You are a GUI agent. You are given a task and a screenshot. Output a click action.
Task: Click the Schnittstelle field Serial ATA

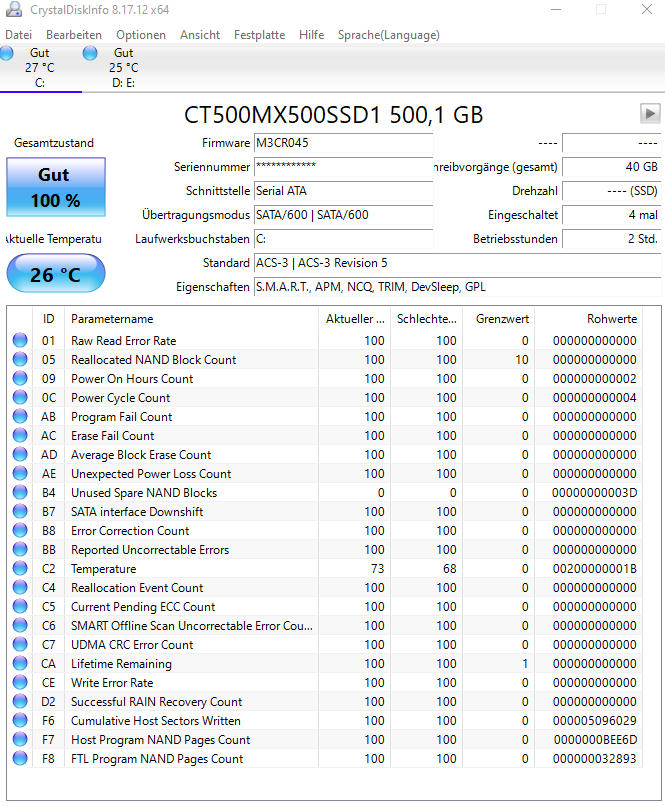click(344, 191)
